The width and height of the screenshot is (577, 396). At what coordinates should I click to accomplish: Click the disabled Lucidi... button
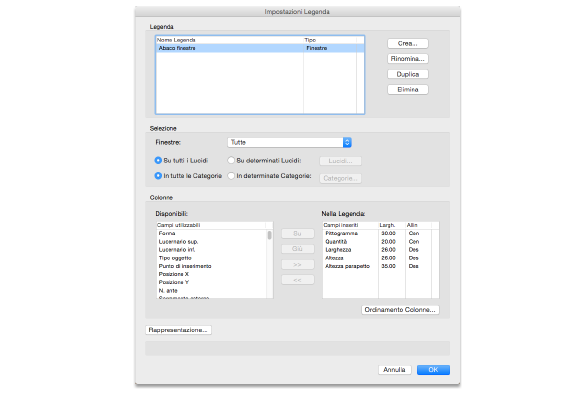(x=340, y=161)
